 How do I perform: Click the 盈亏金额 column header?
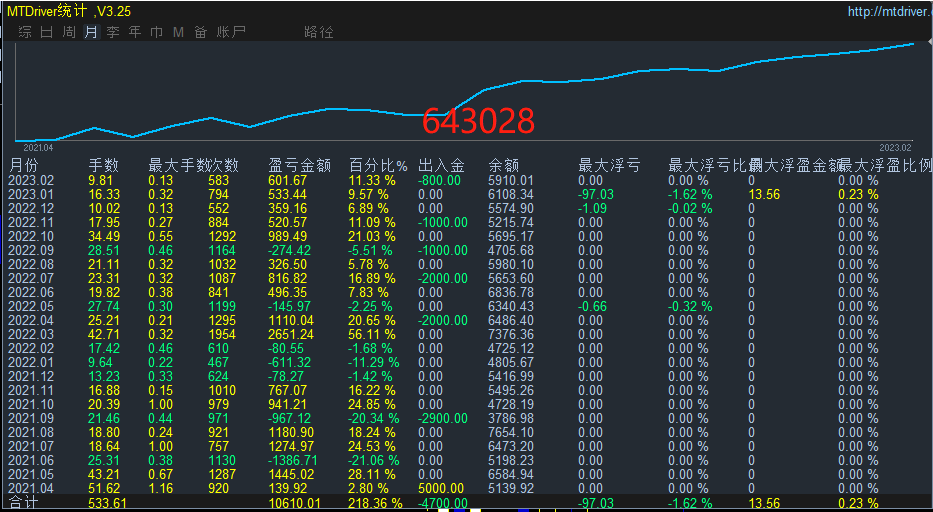(299, 166)
